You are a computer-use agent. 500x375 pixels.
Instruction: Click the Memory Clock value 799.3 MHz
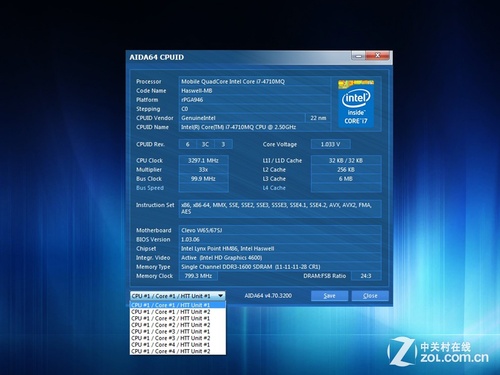point(198,276)
